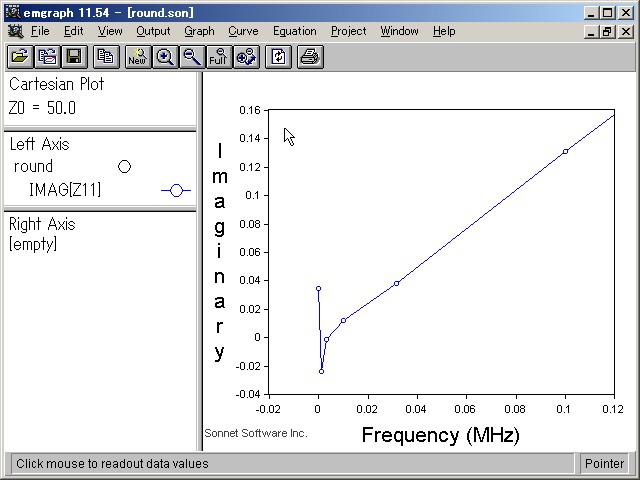Minimize the inner document window

(591, 31)
